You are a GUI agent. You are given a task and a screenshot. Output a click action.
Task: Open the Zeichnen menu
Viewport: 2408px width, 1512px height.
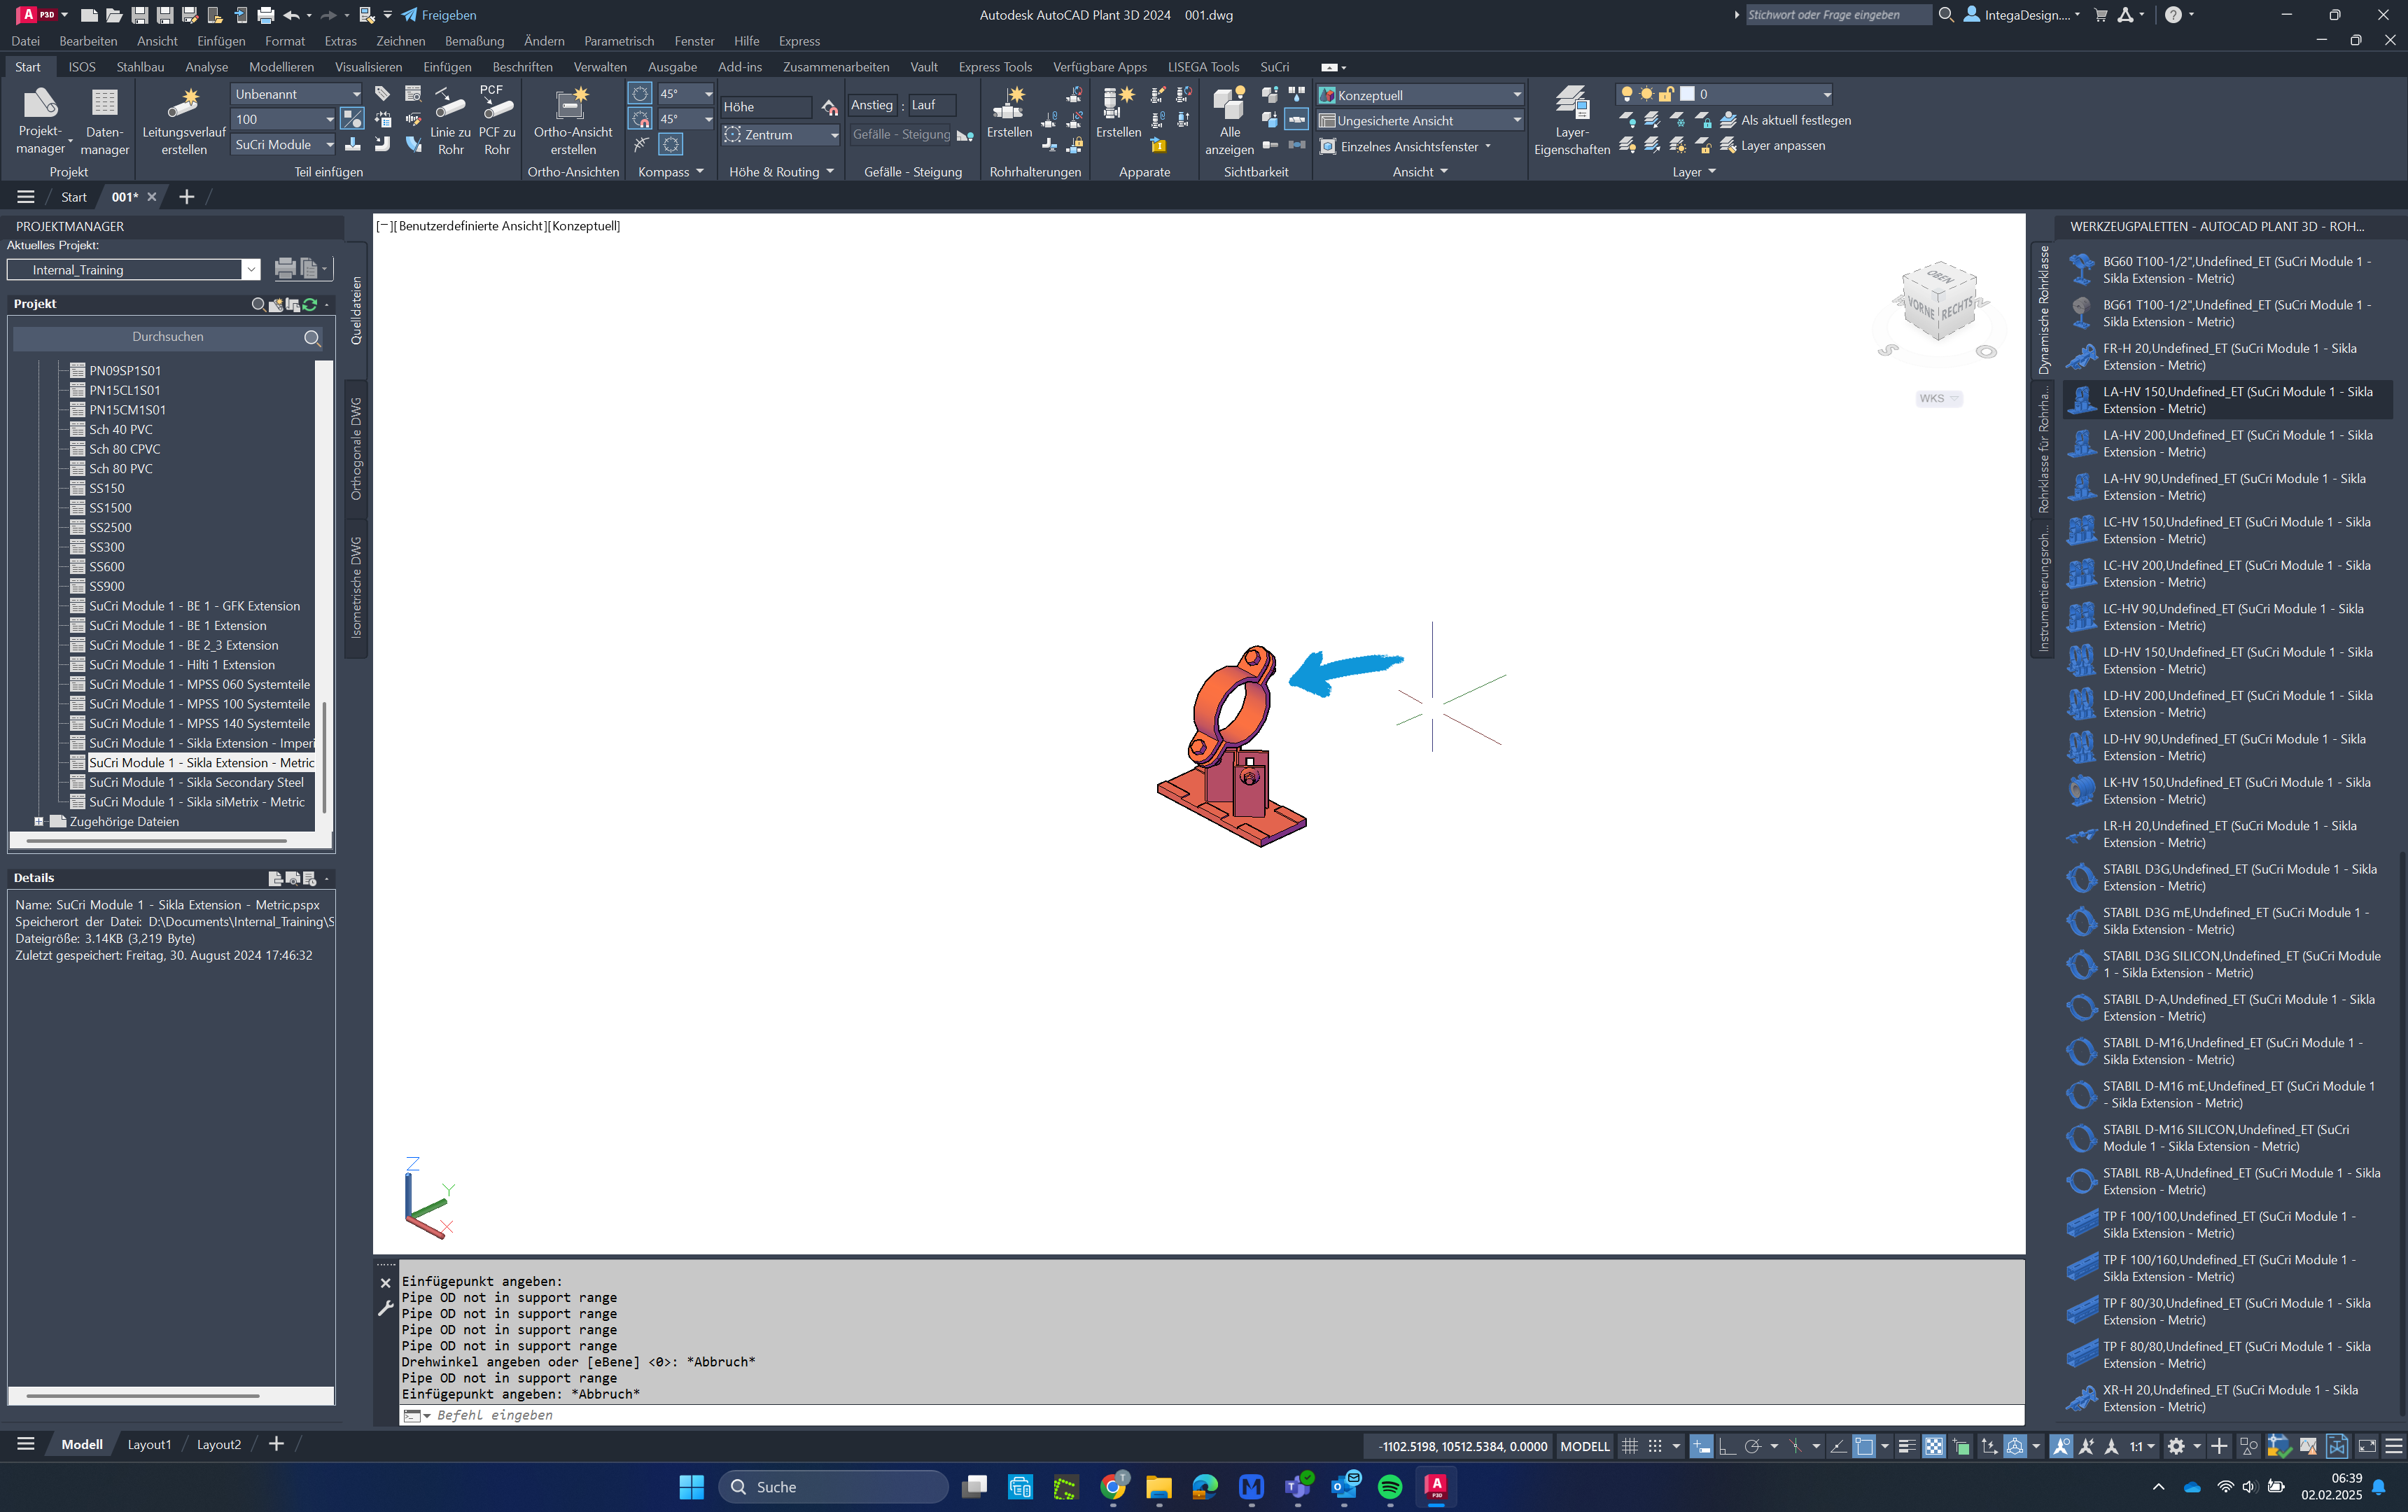(x=400, y=41)
